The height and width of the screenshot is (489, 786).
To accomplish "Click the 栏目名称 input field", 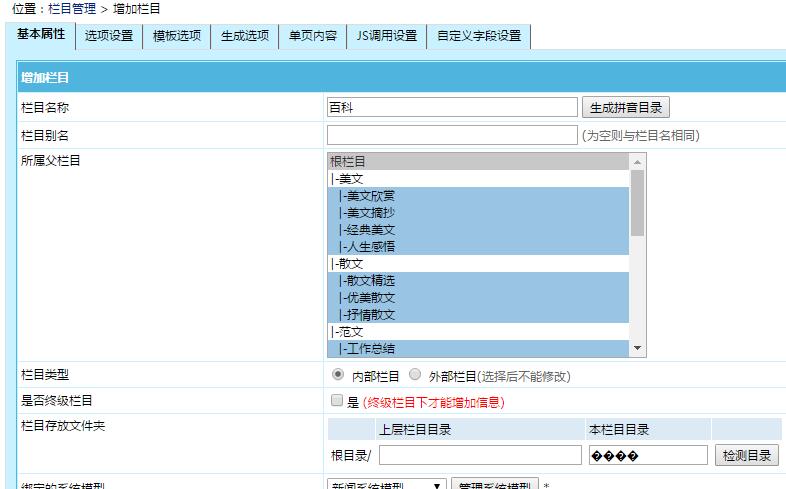I will pos(452,108).
